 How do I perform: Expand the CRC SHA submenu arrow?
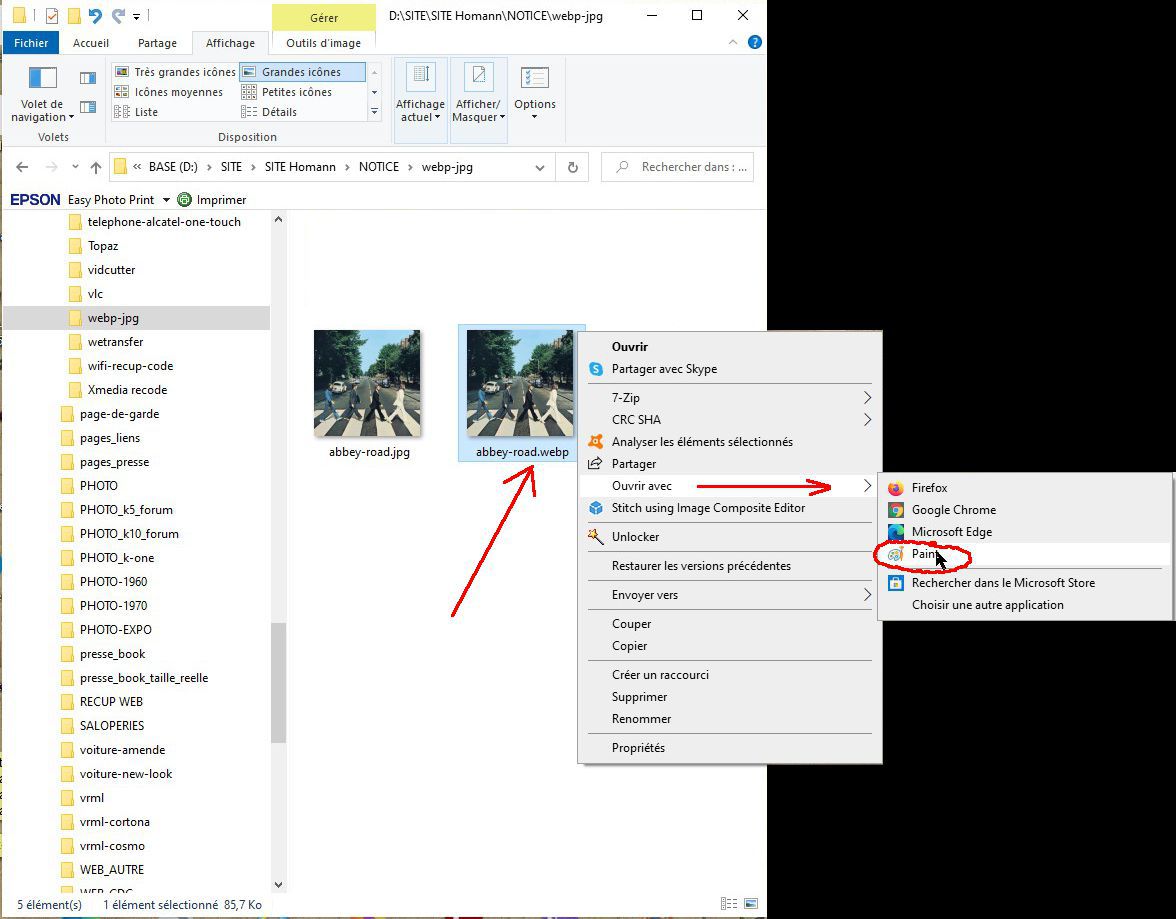coord(867,419)
